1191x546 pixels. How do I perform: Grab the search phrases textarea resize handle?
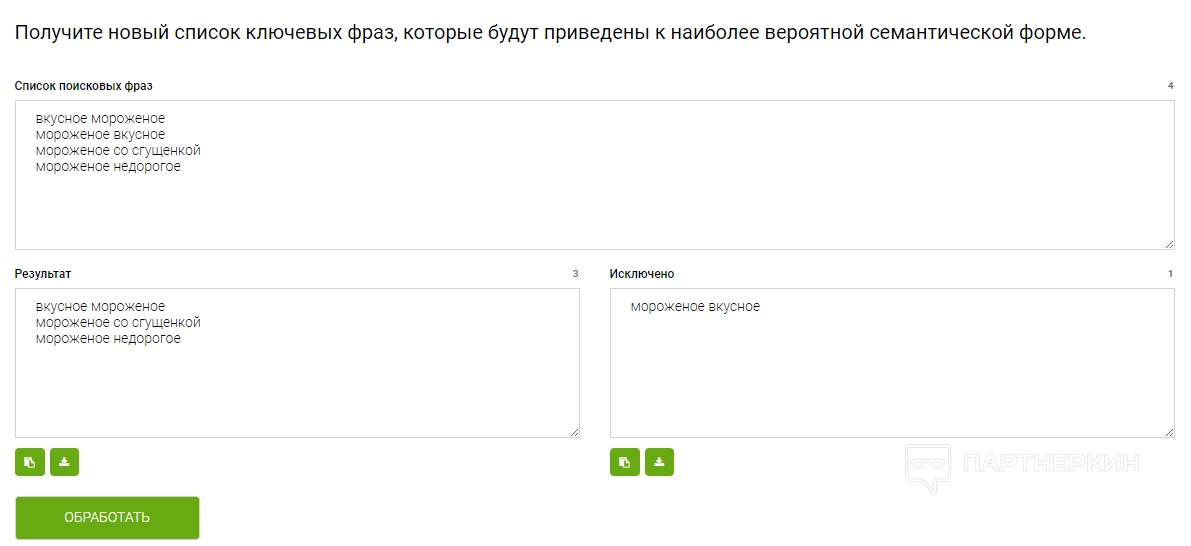point(1169,244)
